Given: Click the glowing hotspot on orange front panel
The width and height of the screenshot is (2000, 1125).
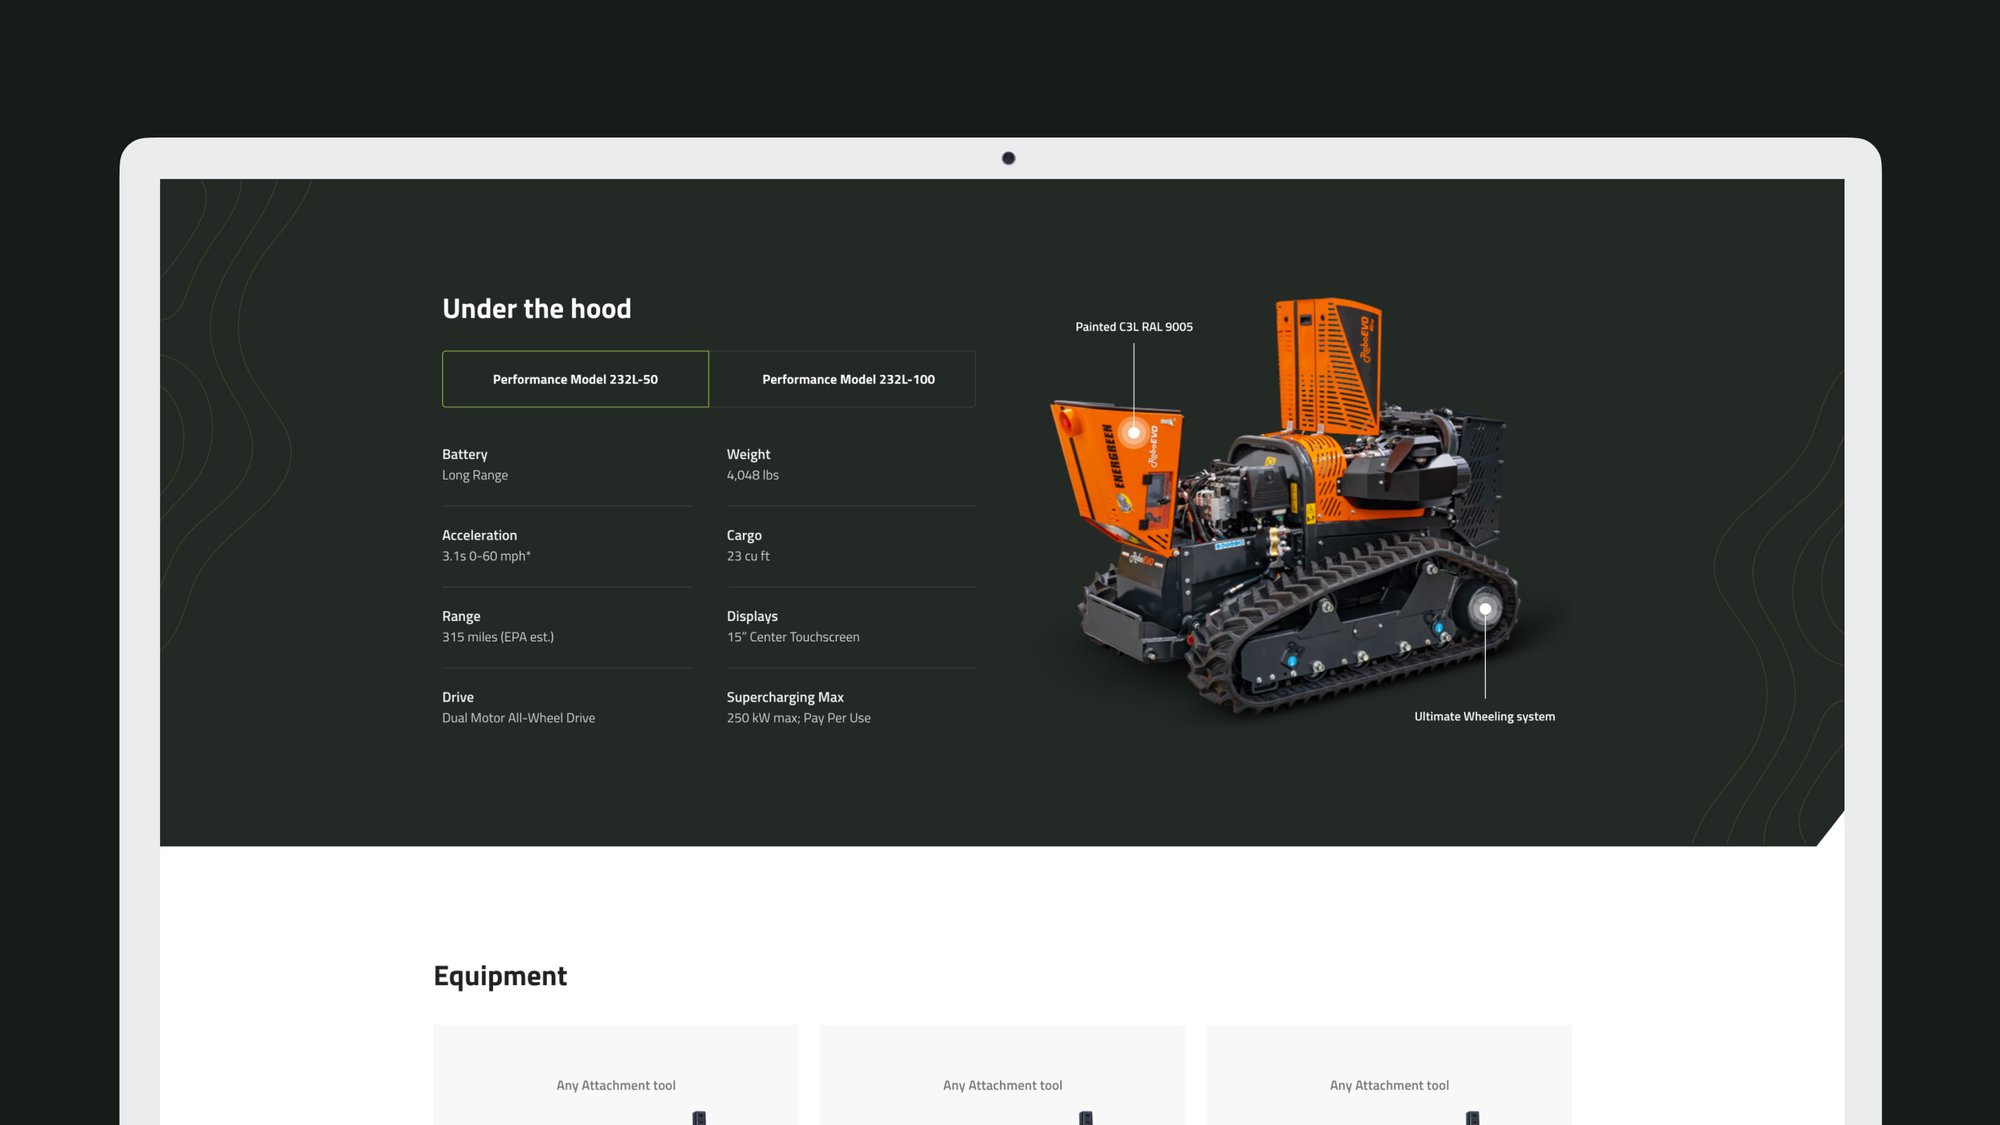Looking at the screenshot, I should click(1133, 433).
